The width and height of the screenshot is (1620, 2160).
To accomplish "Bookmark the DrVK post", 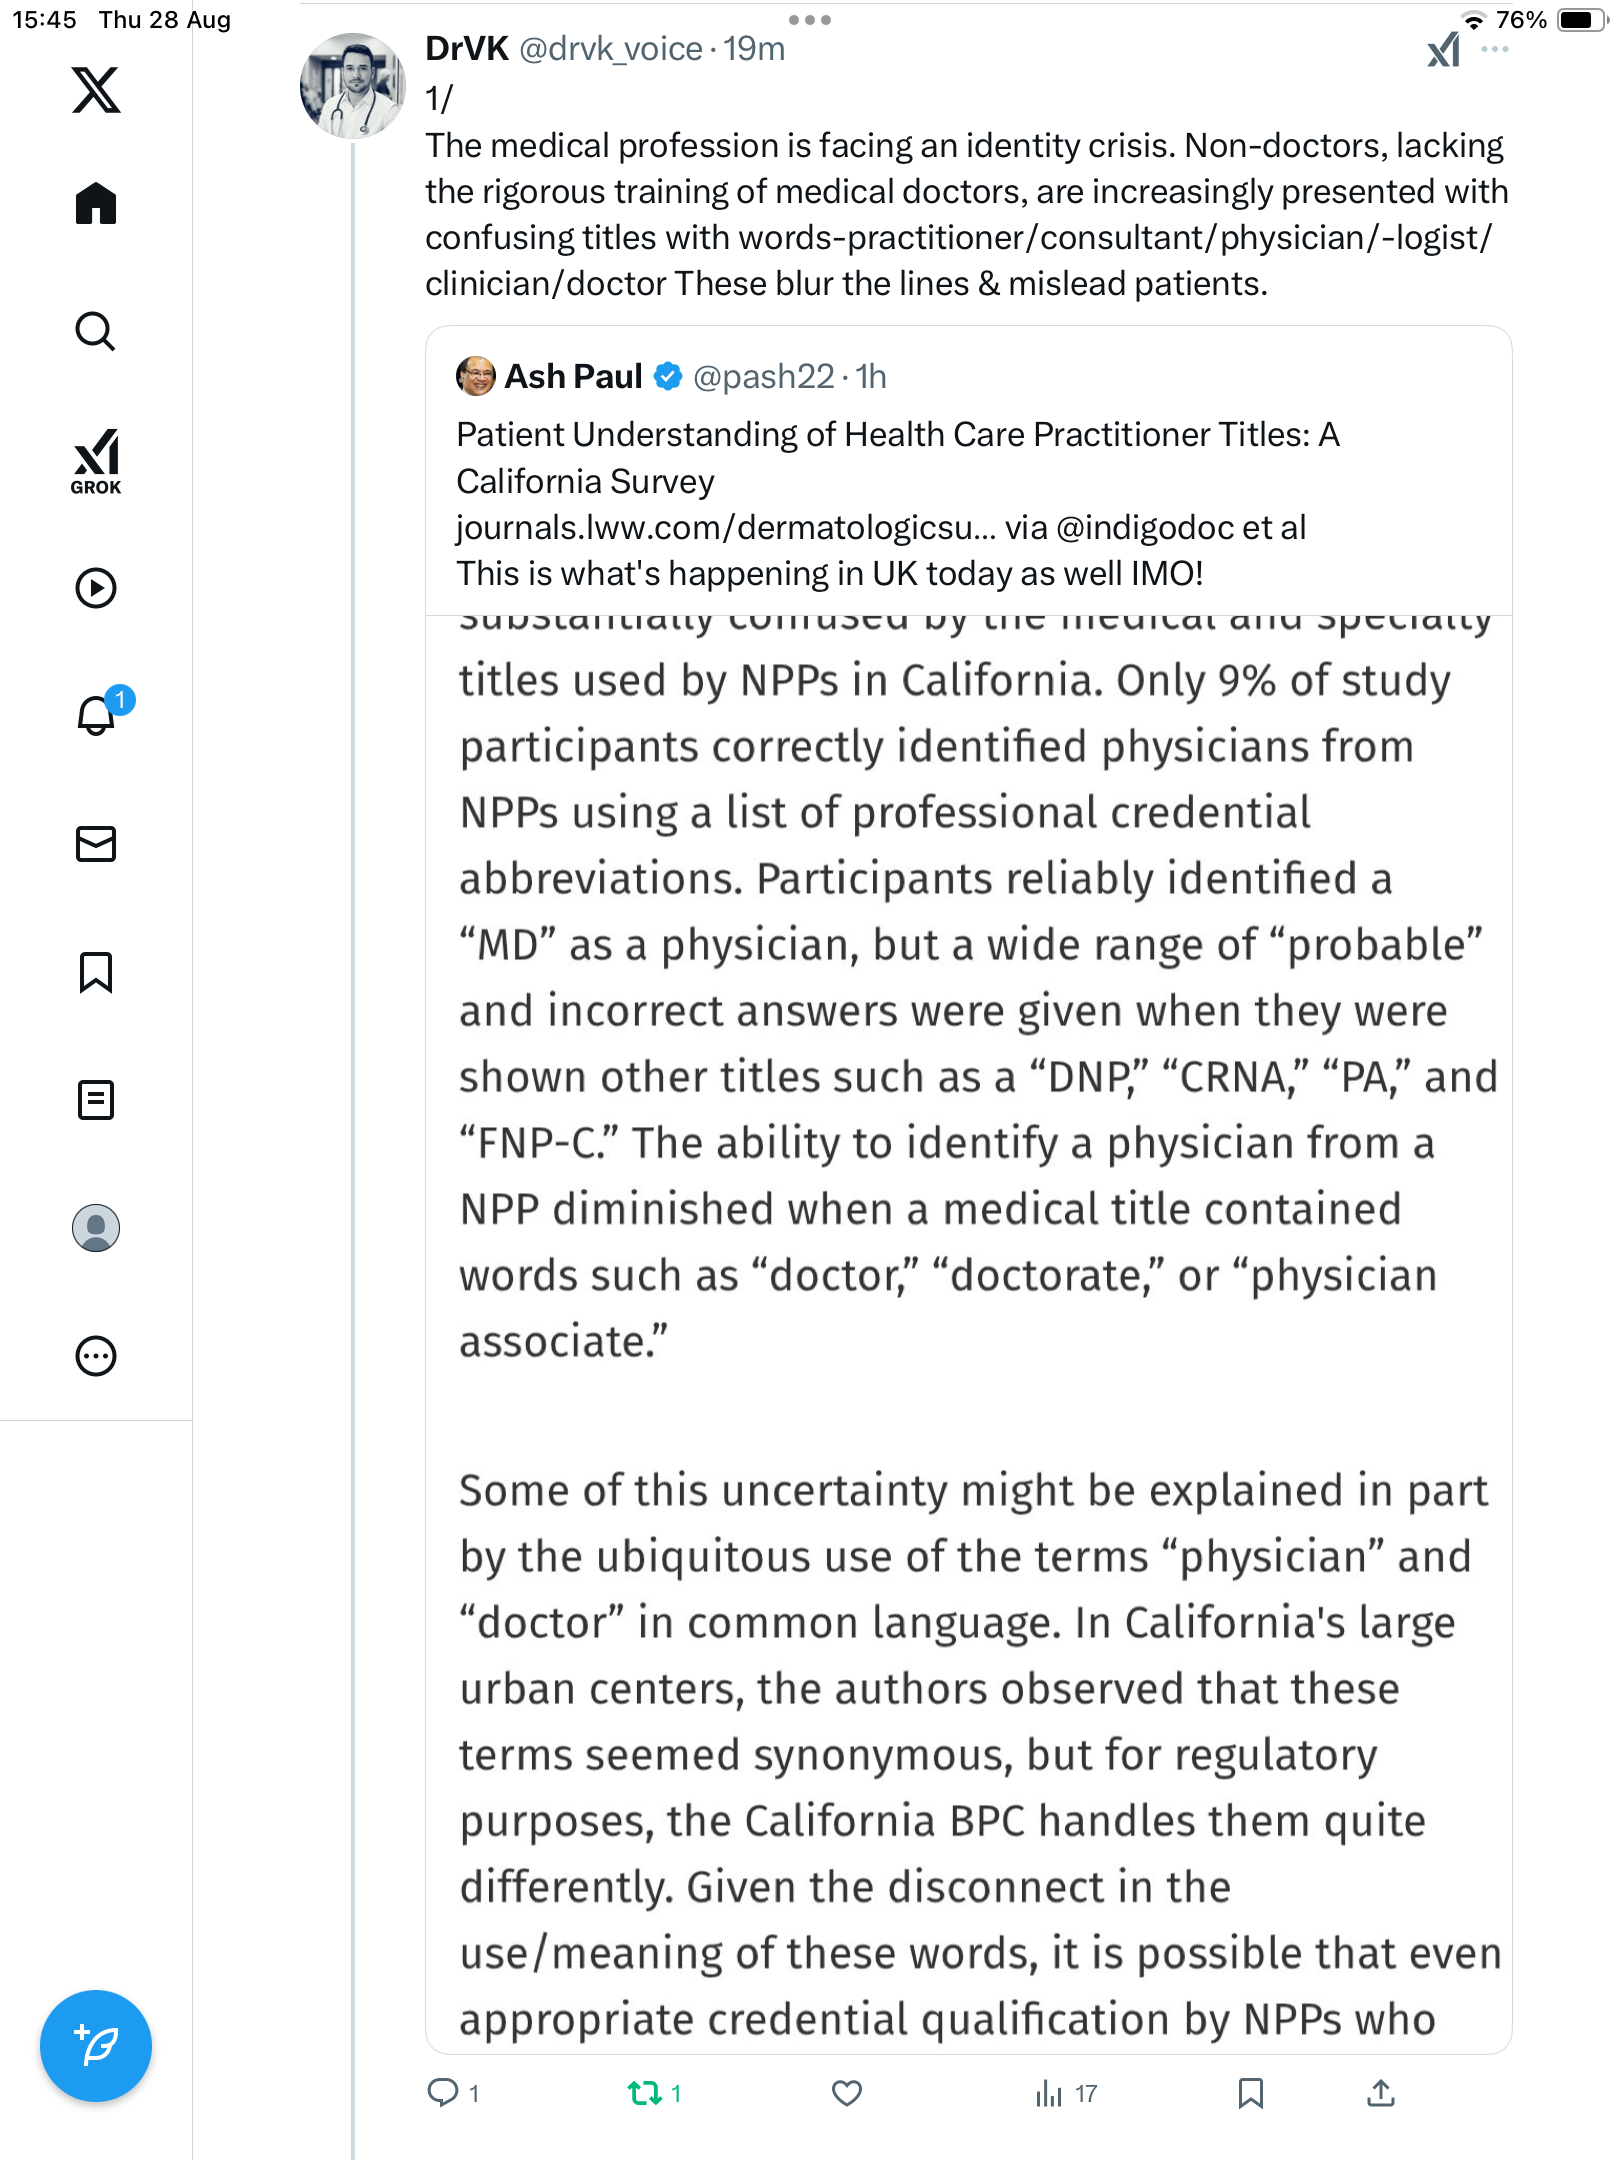I will [x=1250, y=2093].
